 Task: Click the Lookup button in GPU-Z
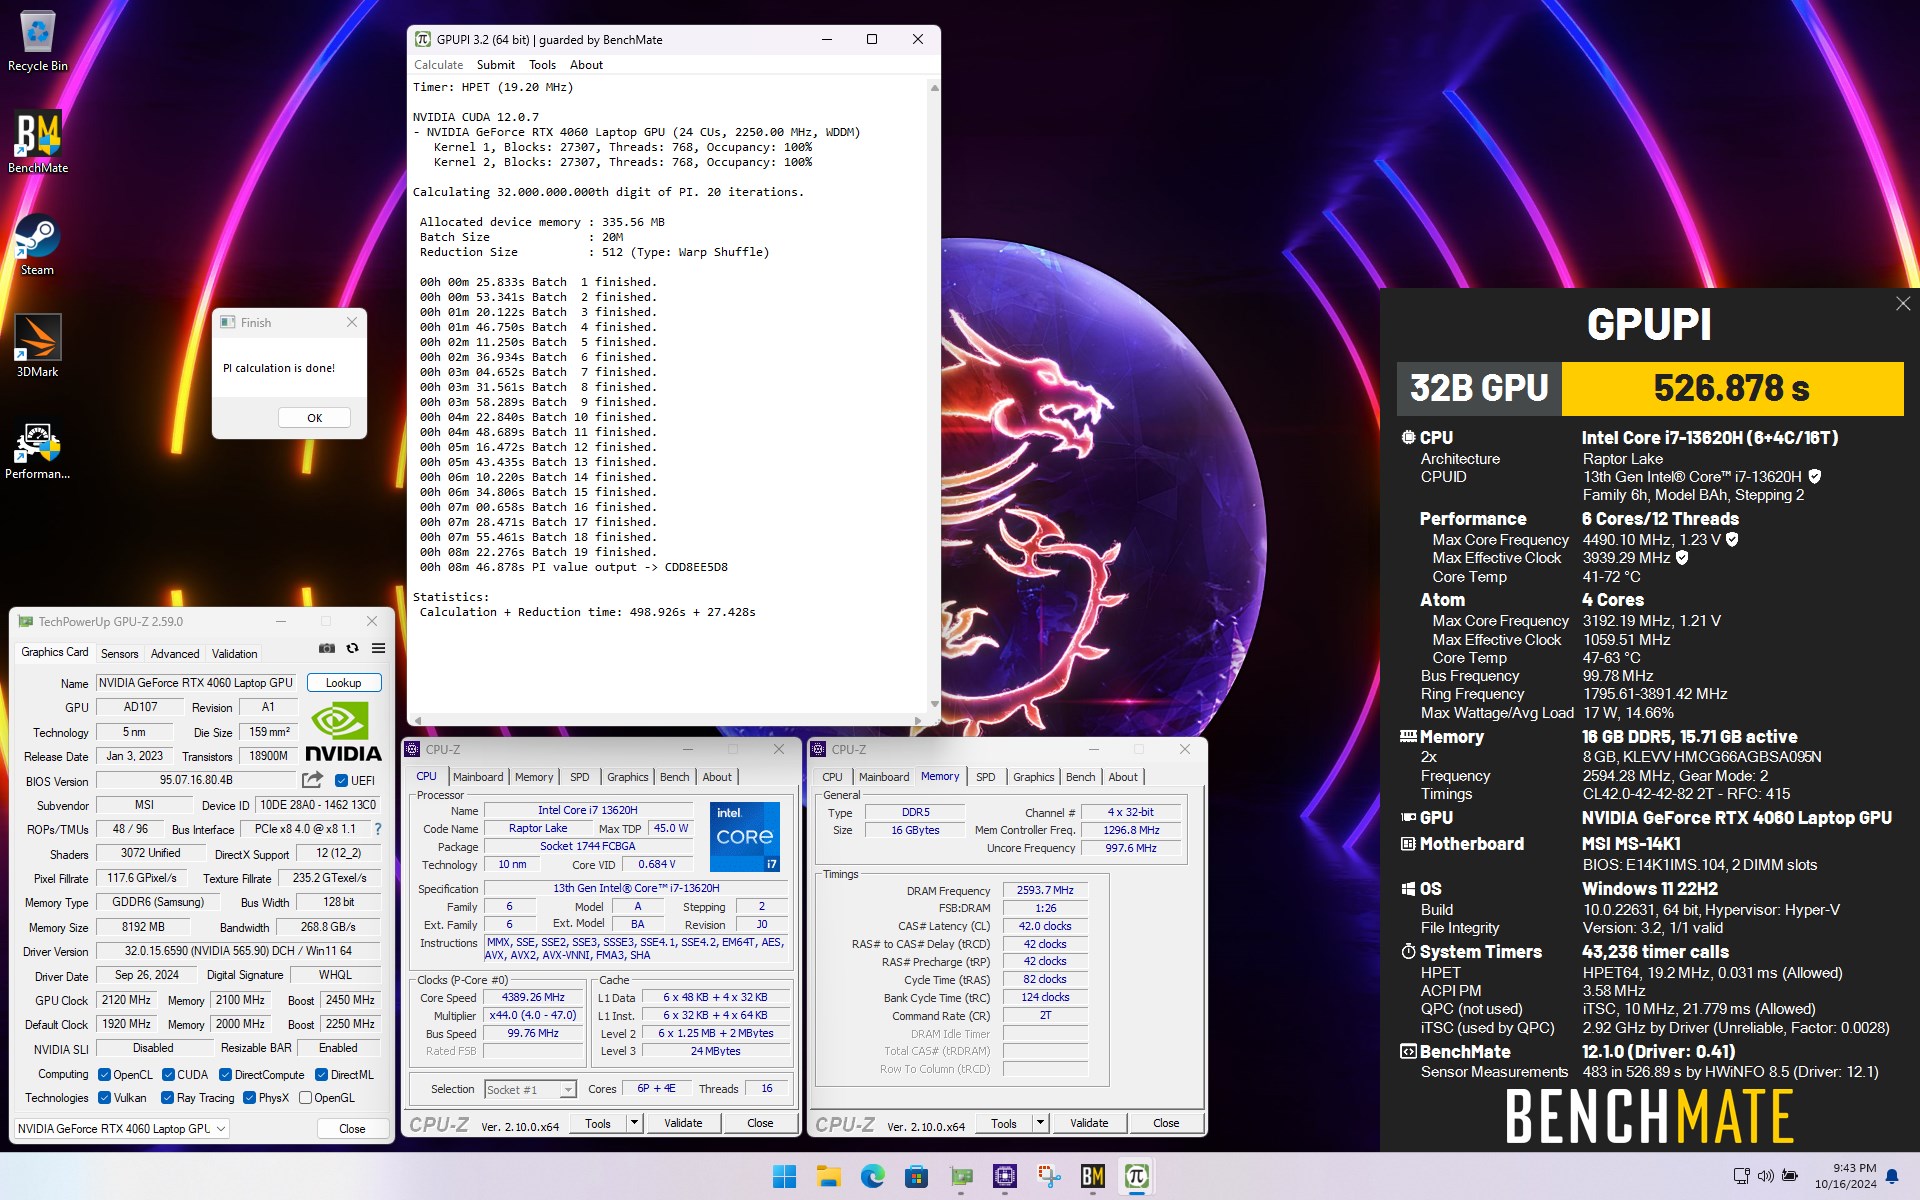click(343, 683)
